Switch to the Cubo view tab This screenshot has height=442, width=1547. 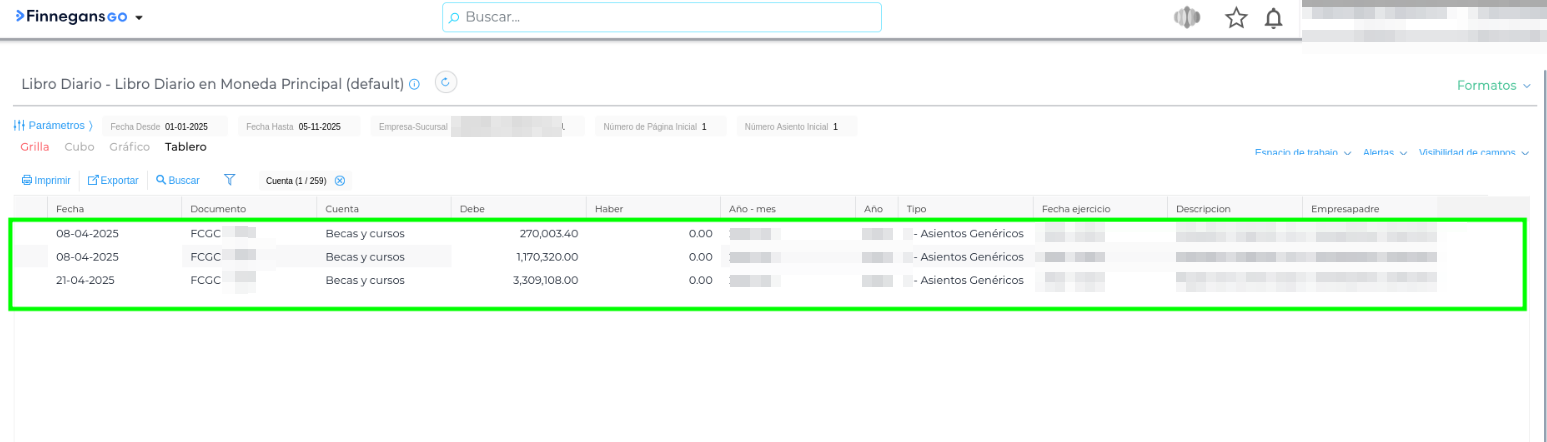[x=79, y=147]
